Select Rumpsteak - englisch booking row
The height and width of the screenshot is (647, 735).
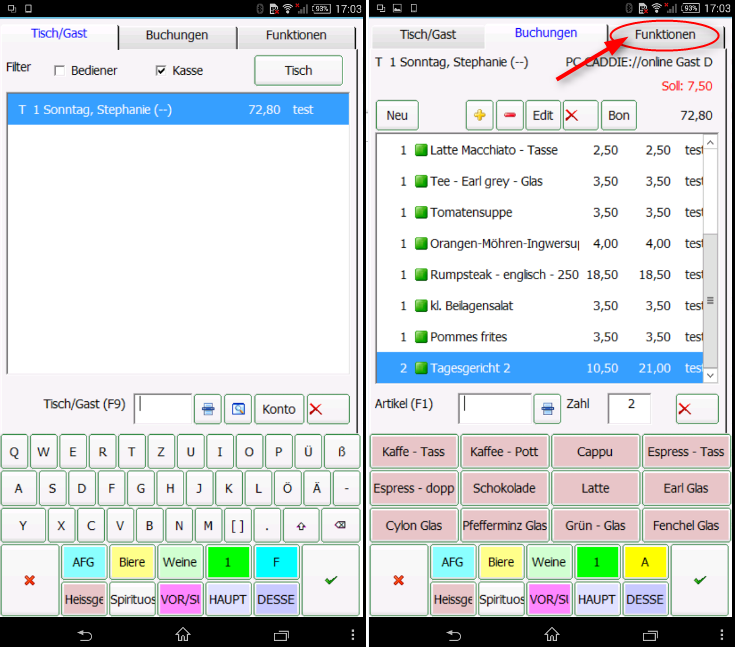pos(540,275)
